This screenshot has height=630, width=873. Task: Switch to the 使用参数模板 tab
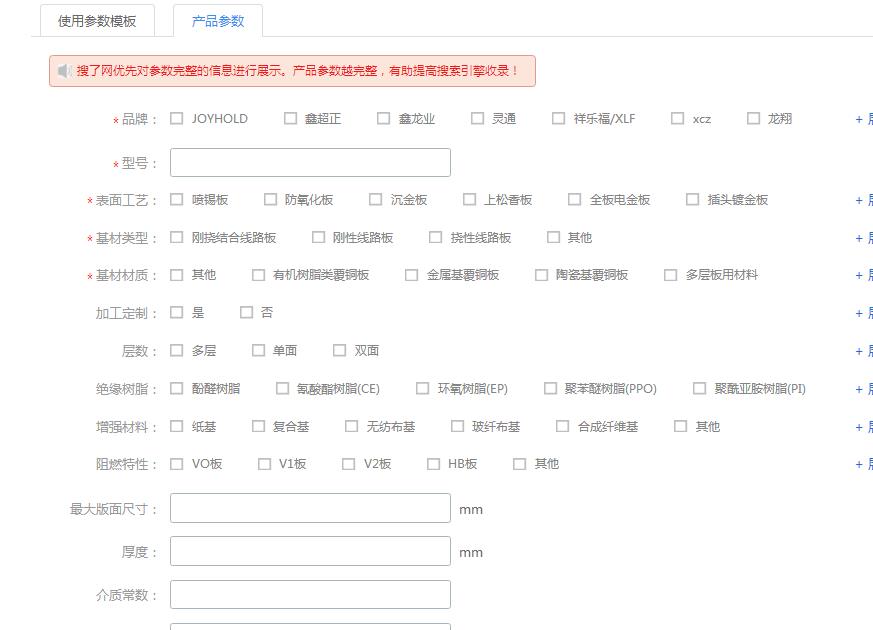tap(97, 21)
